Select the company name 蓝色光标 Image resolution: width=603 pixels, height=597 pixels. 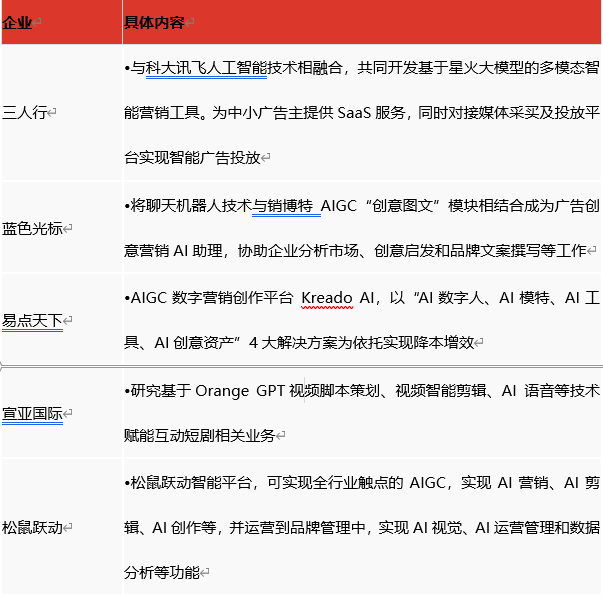tap(32, 228)
